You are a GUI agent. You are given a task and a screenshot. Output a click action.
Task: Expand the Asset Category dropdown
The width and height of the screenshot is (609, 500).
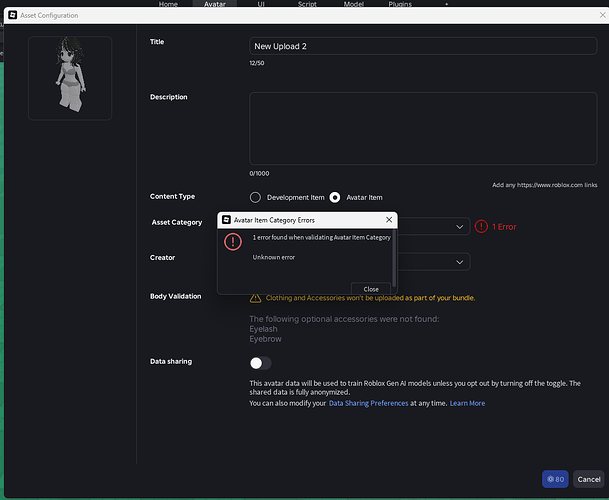[x=459, y=227]
